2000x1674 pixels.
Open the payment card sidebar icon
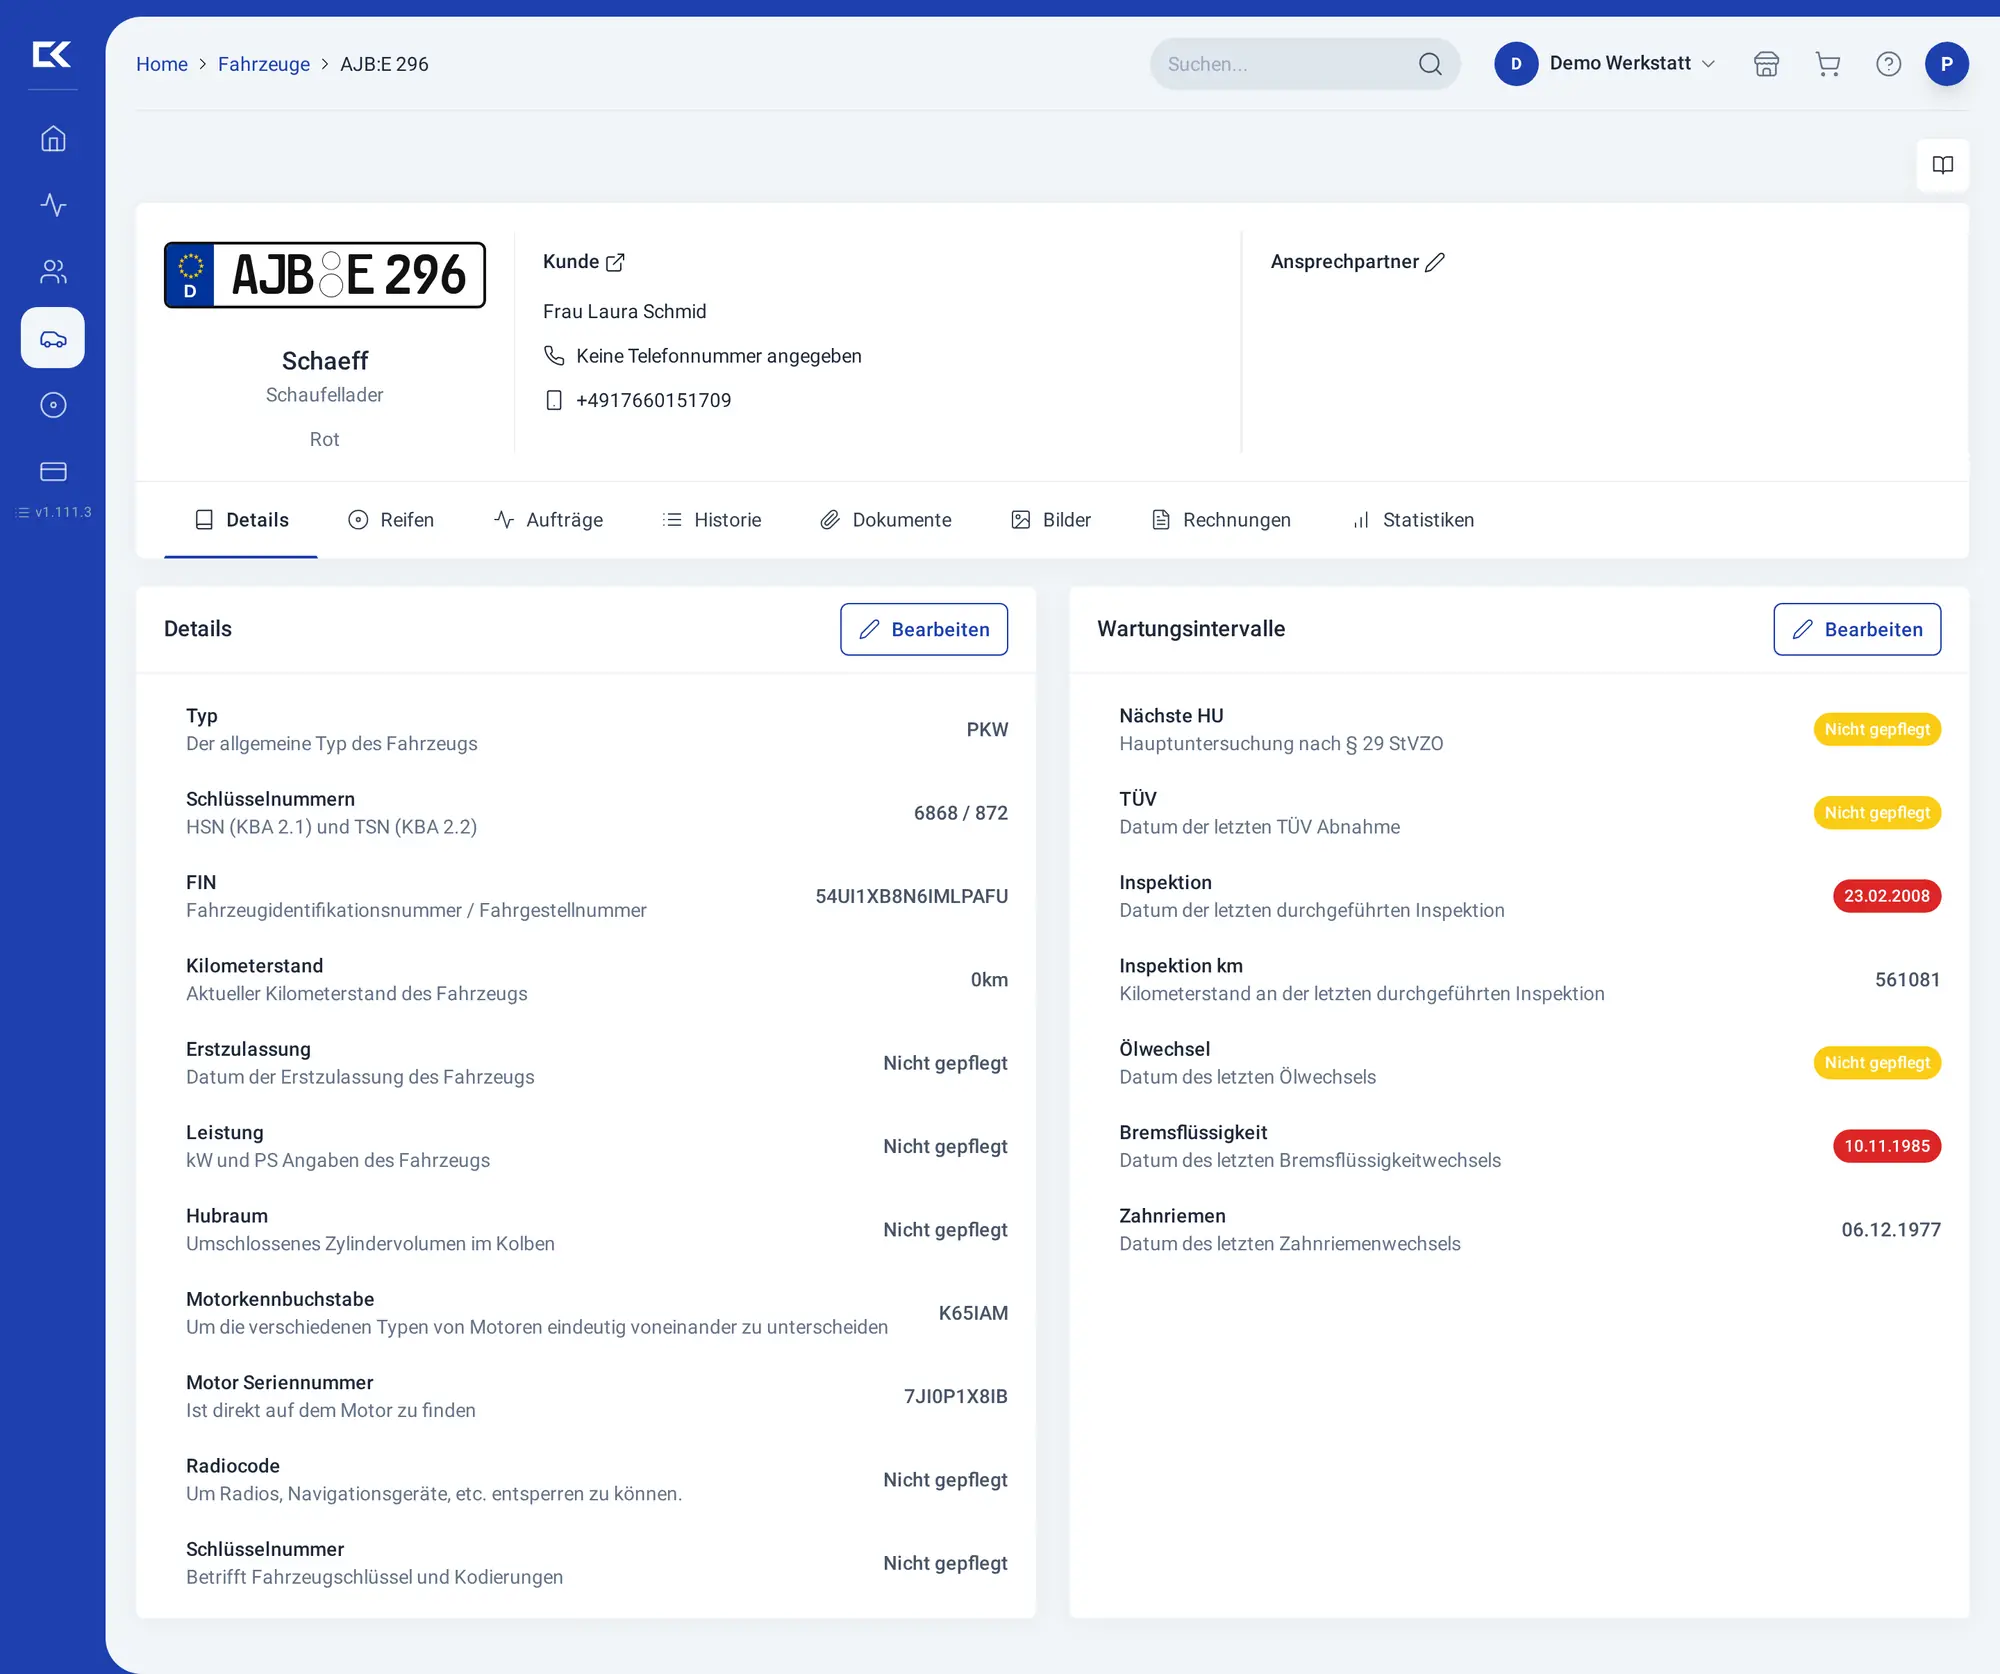click(53, 471)
